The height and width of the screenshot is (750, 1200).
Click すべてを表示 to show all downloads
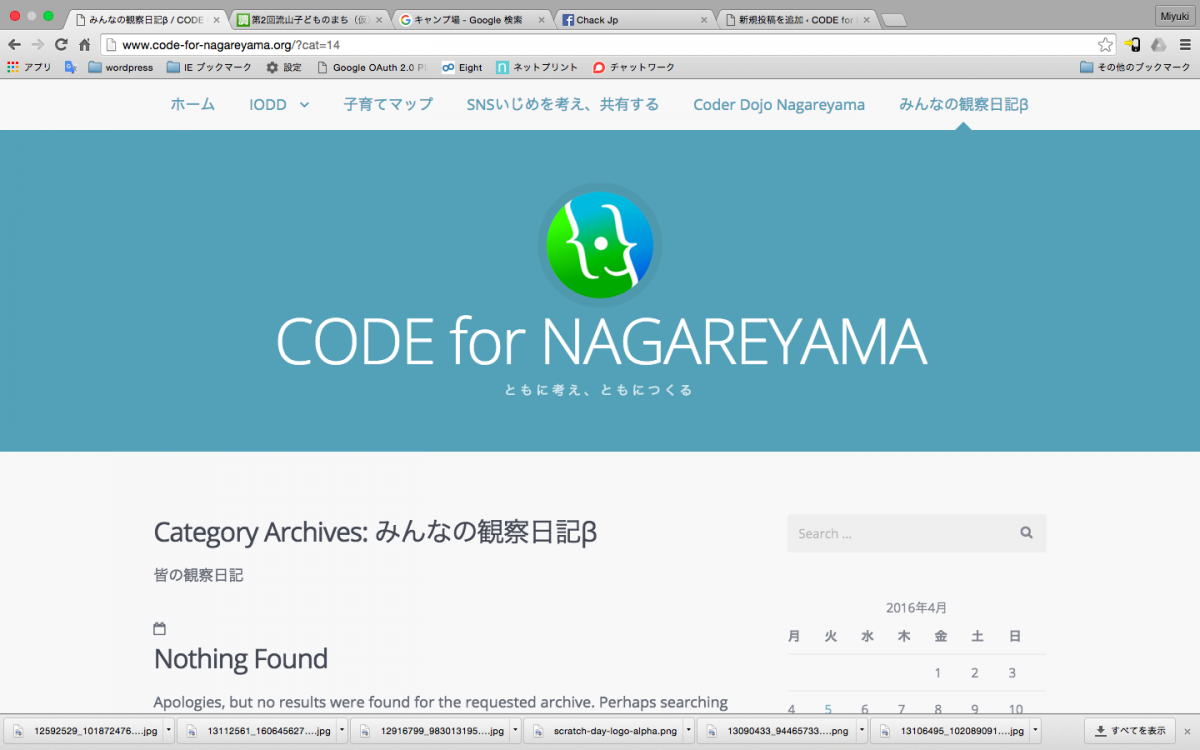coord(1129,730)
